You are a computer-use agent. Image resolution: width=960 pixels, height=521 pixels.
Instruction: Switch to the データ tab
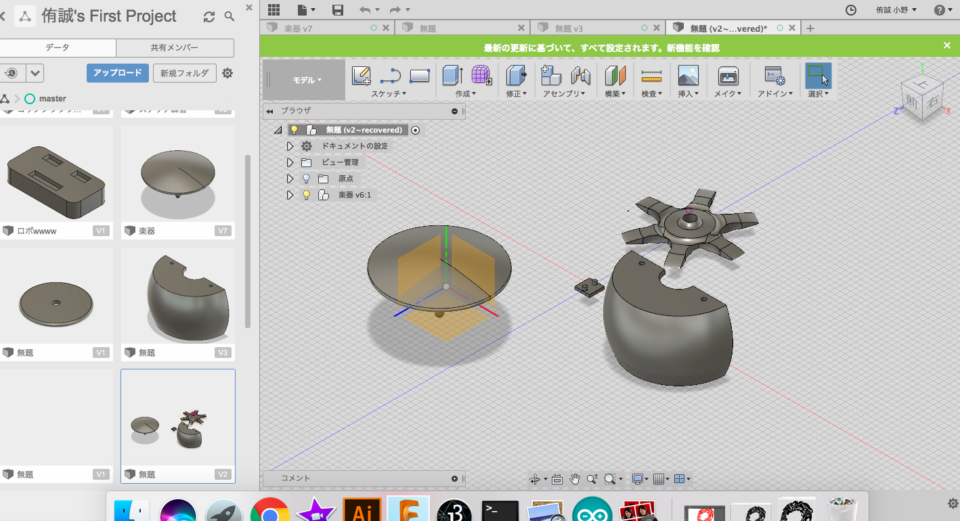[58, 48]
